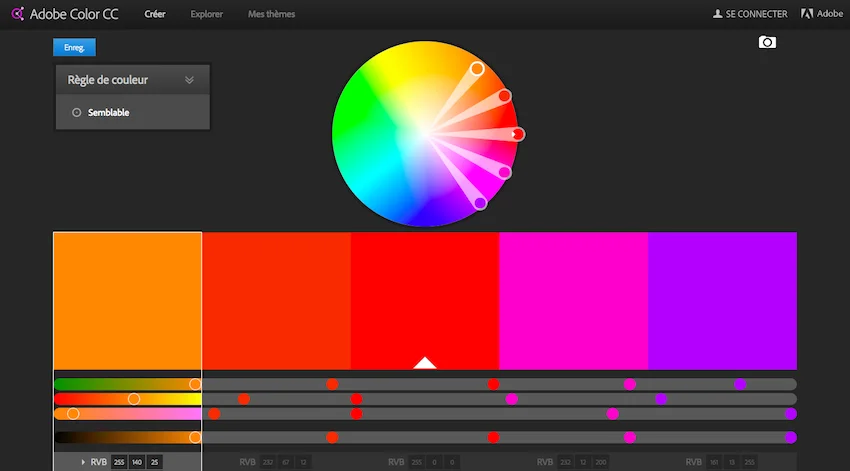Click Adobe Color CC title text
This screenshot has height=471, width=850.
pos(74,14)
